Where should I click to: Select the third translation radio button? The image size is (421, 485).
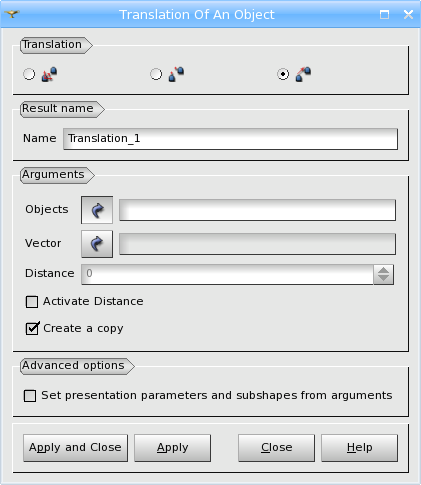point(283,74)
